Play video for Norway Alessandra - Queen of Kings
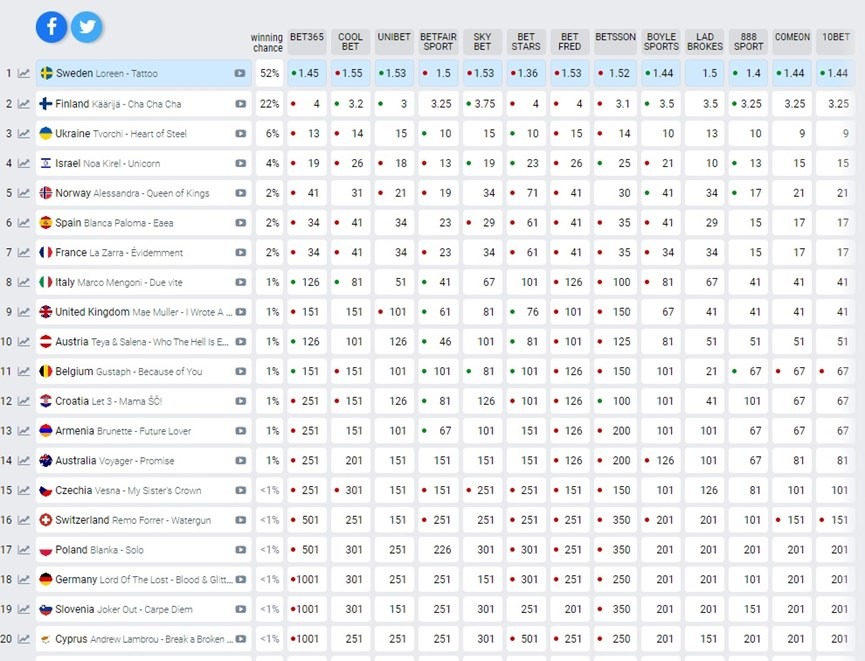The height and width of the screenshot is (661, 865). pyautogui.click(x=240, y=193)
